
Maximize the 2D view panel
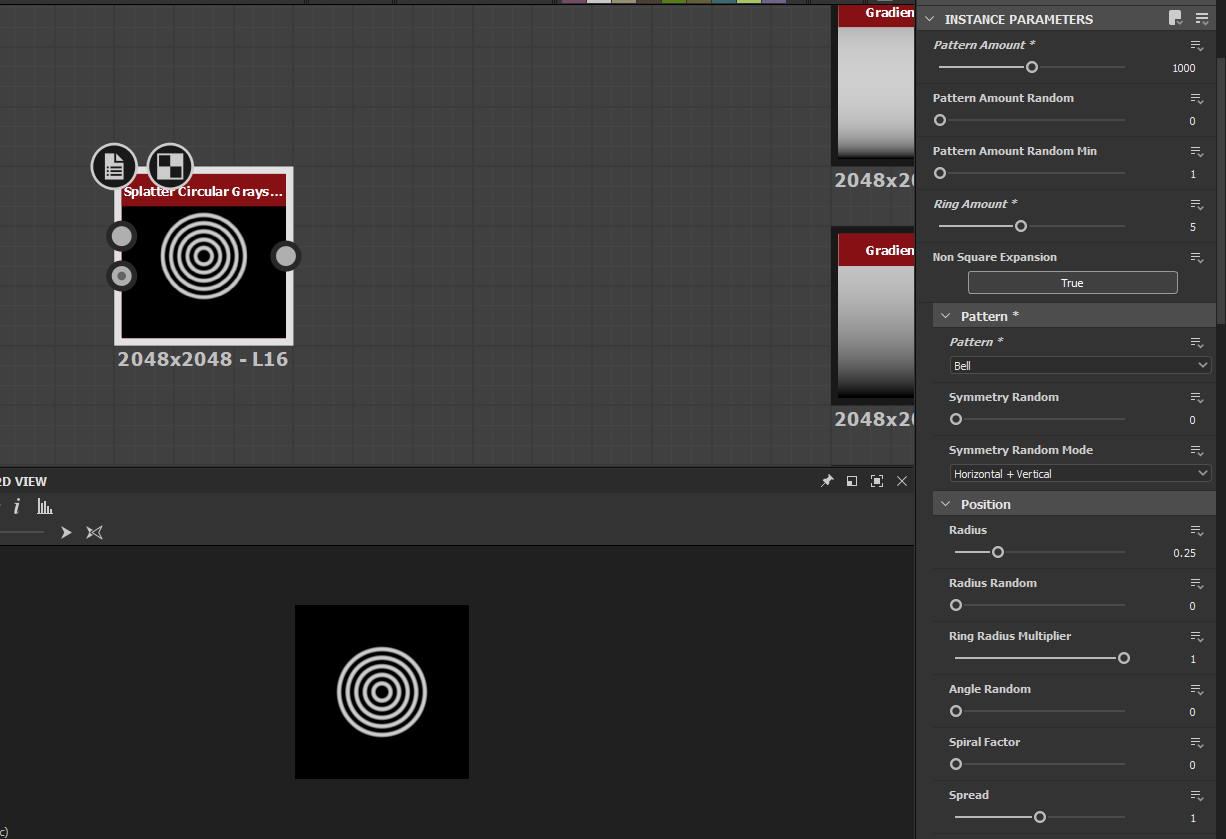[x=877, y=481]
